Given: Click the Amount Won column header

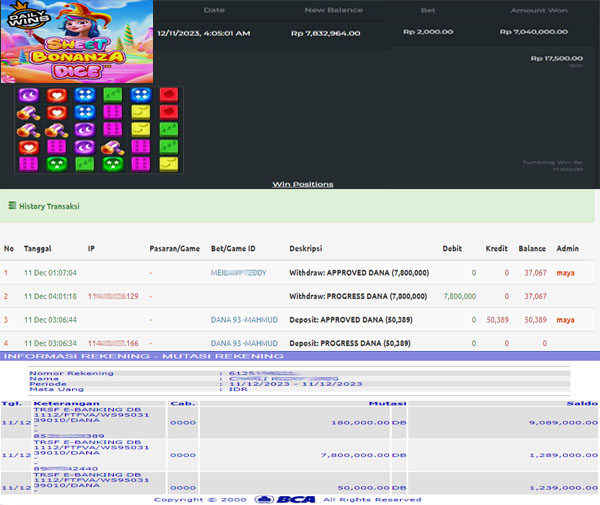Looking at the screenshot, I should pos(539,10).
